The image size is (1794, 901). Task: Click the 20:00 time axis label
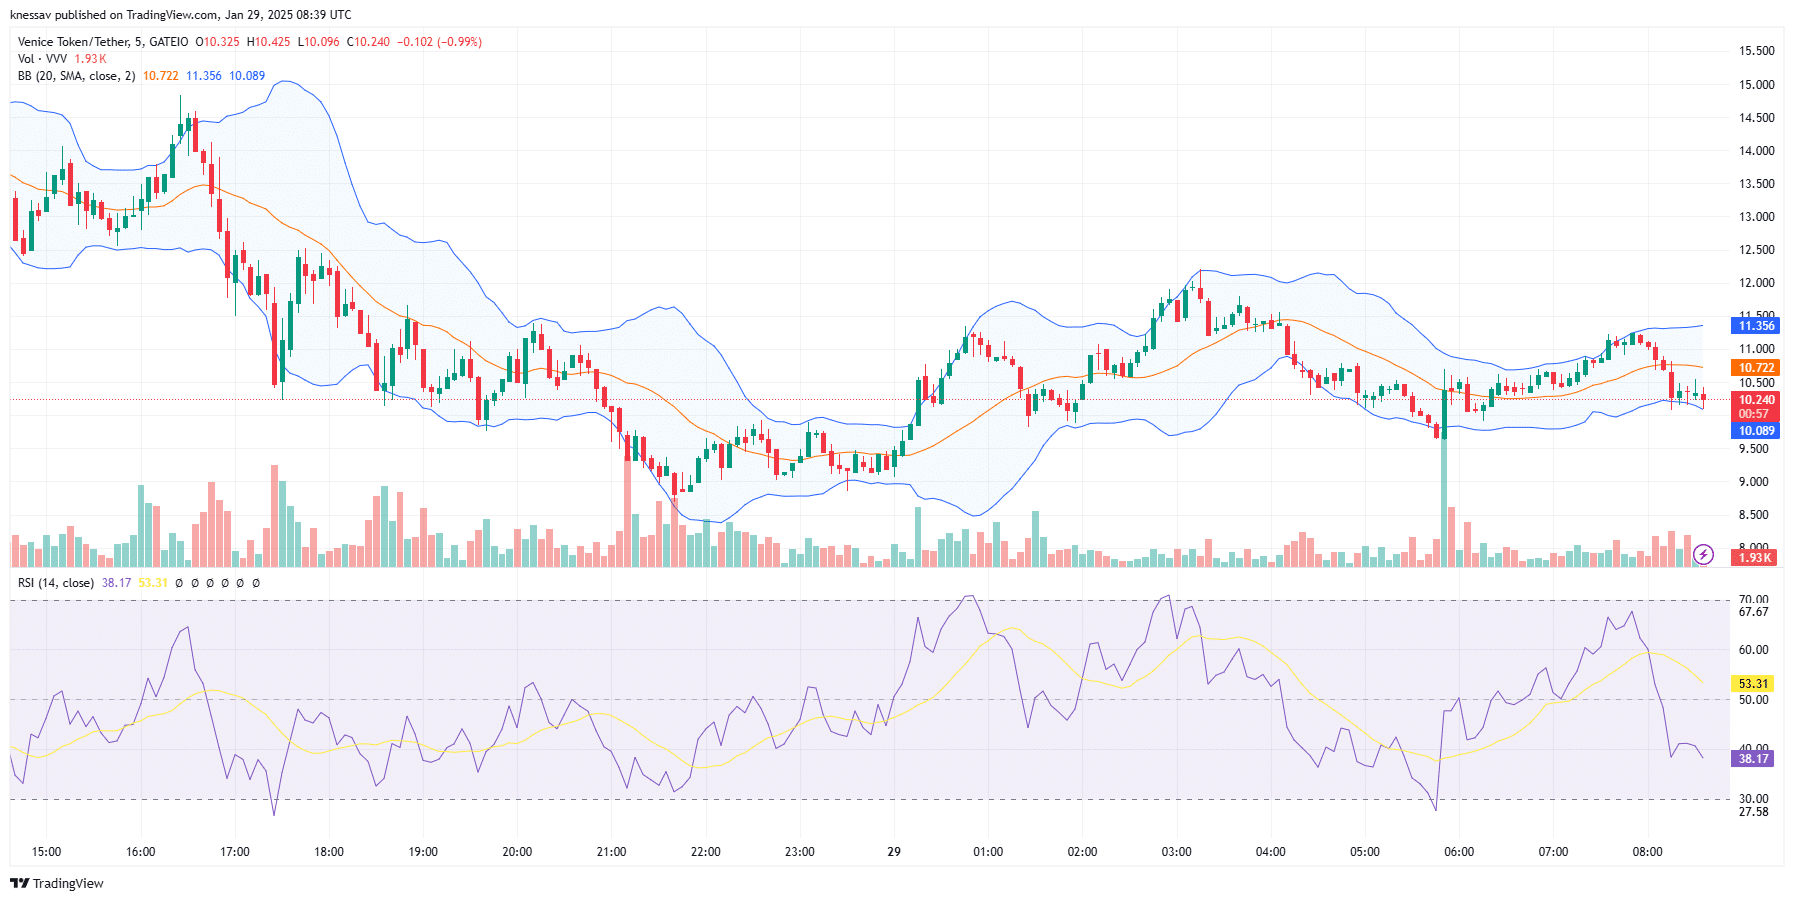[517, 852]
